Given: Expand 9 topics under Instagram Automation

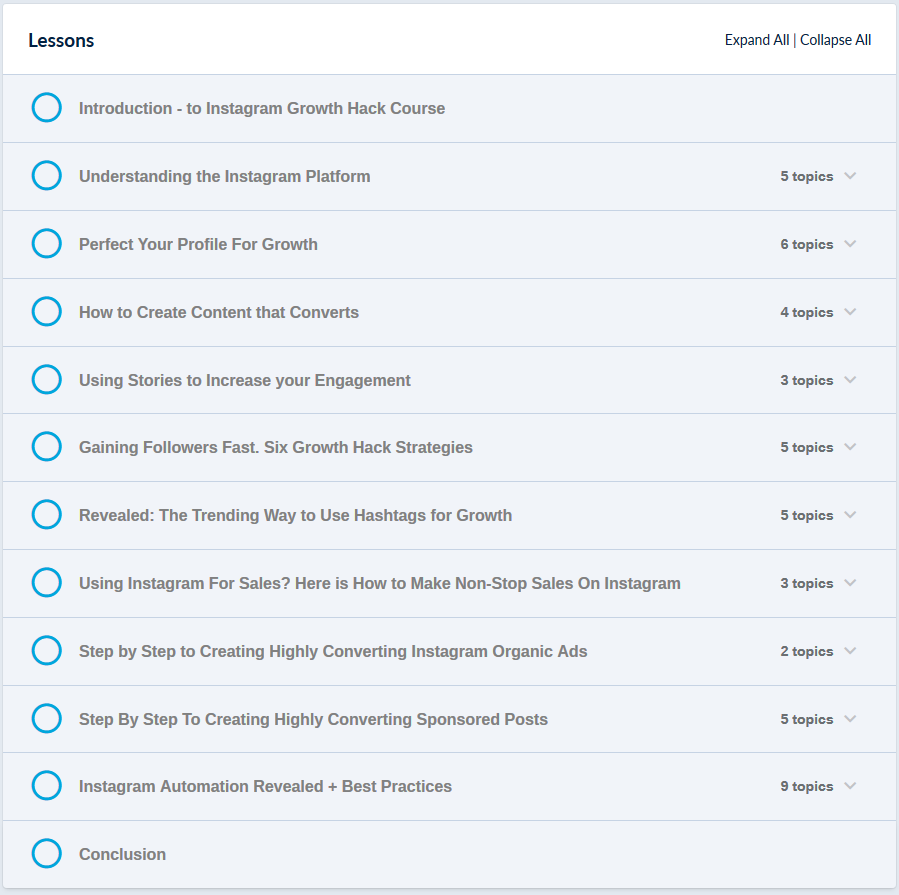Looking at the screenshot, I should [x=850, y=786].
